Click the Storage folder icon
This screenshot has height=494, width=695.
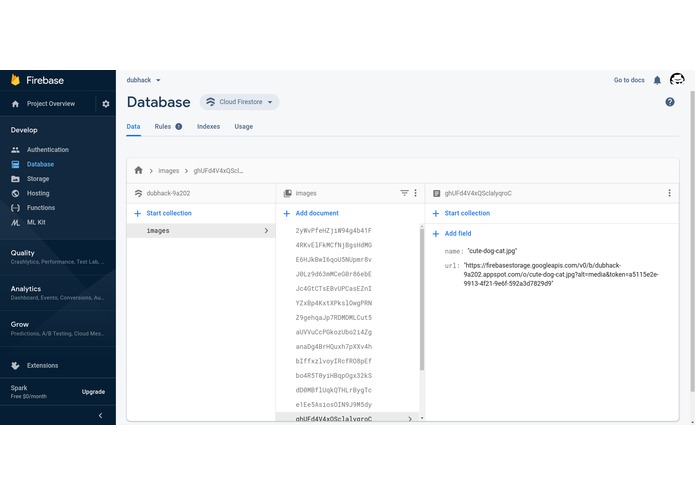pos(16,179)
